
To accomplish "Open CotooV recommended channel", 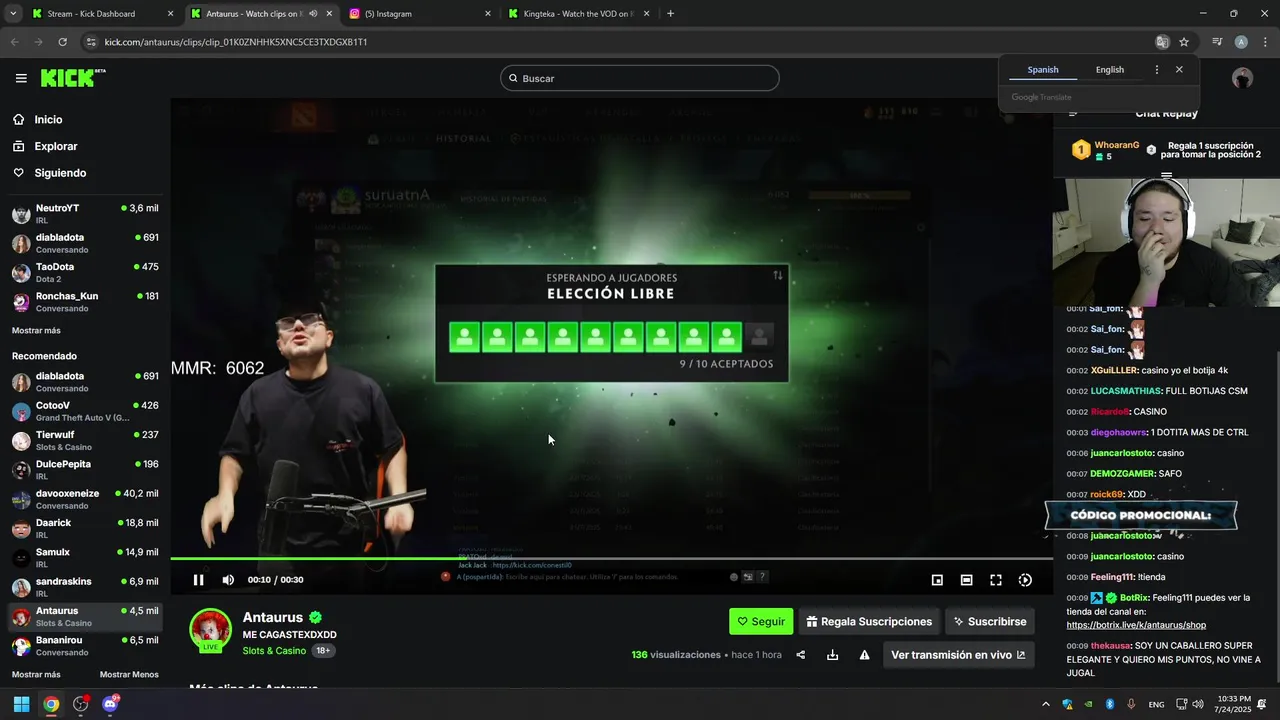I will pyautogui.click(x=85, y=411).
